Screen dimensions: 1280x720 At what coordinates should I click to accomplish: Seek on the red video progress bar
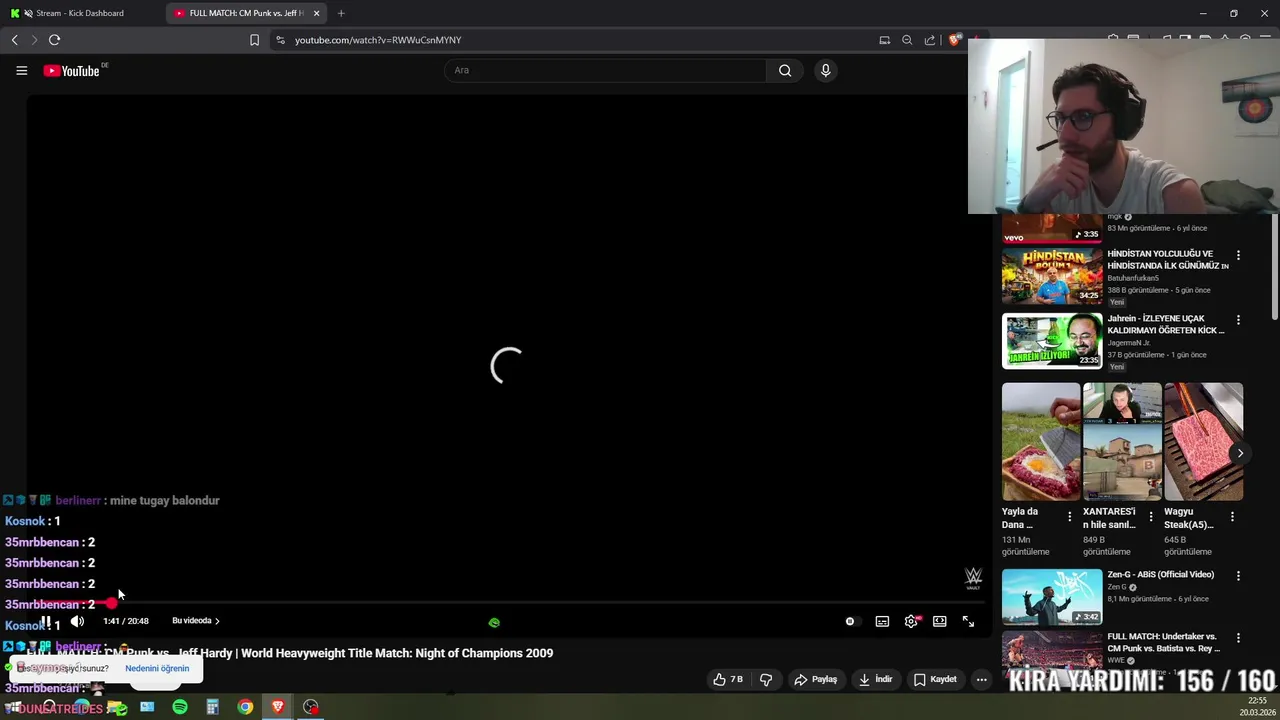[506, 603]
